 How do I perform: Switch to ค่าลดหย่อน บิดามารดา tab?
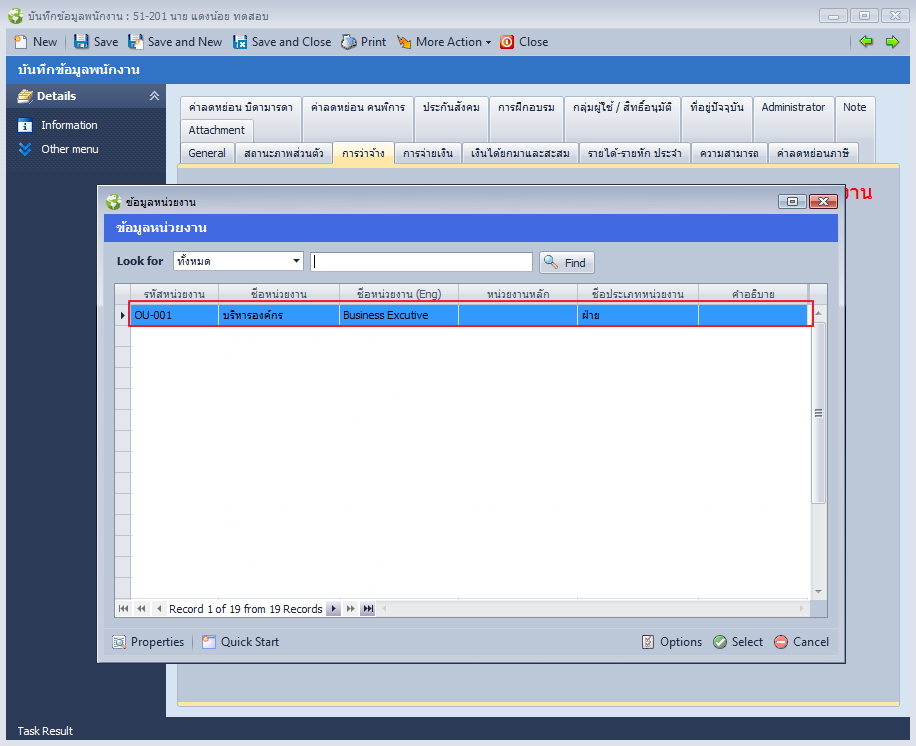click(x=241, y=107)
